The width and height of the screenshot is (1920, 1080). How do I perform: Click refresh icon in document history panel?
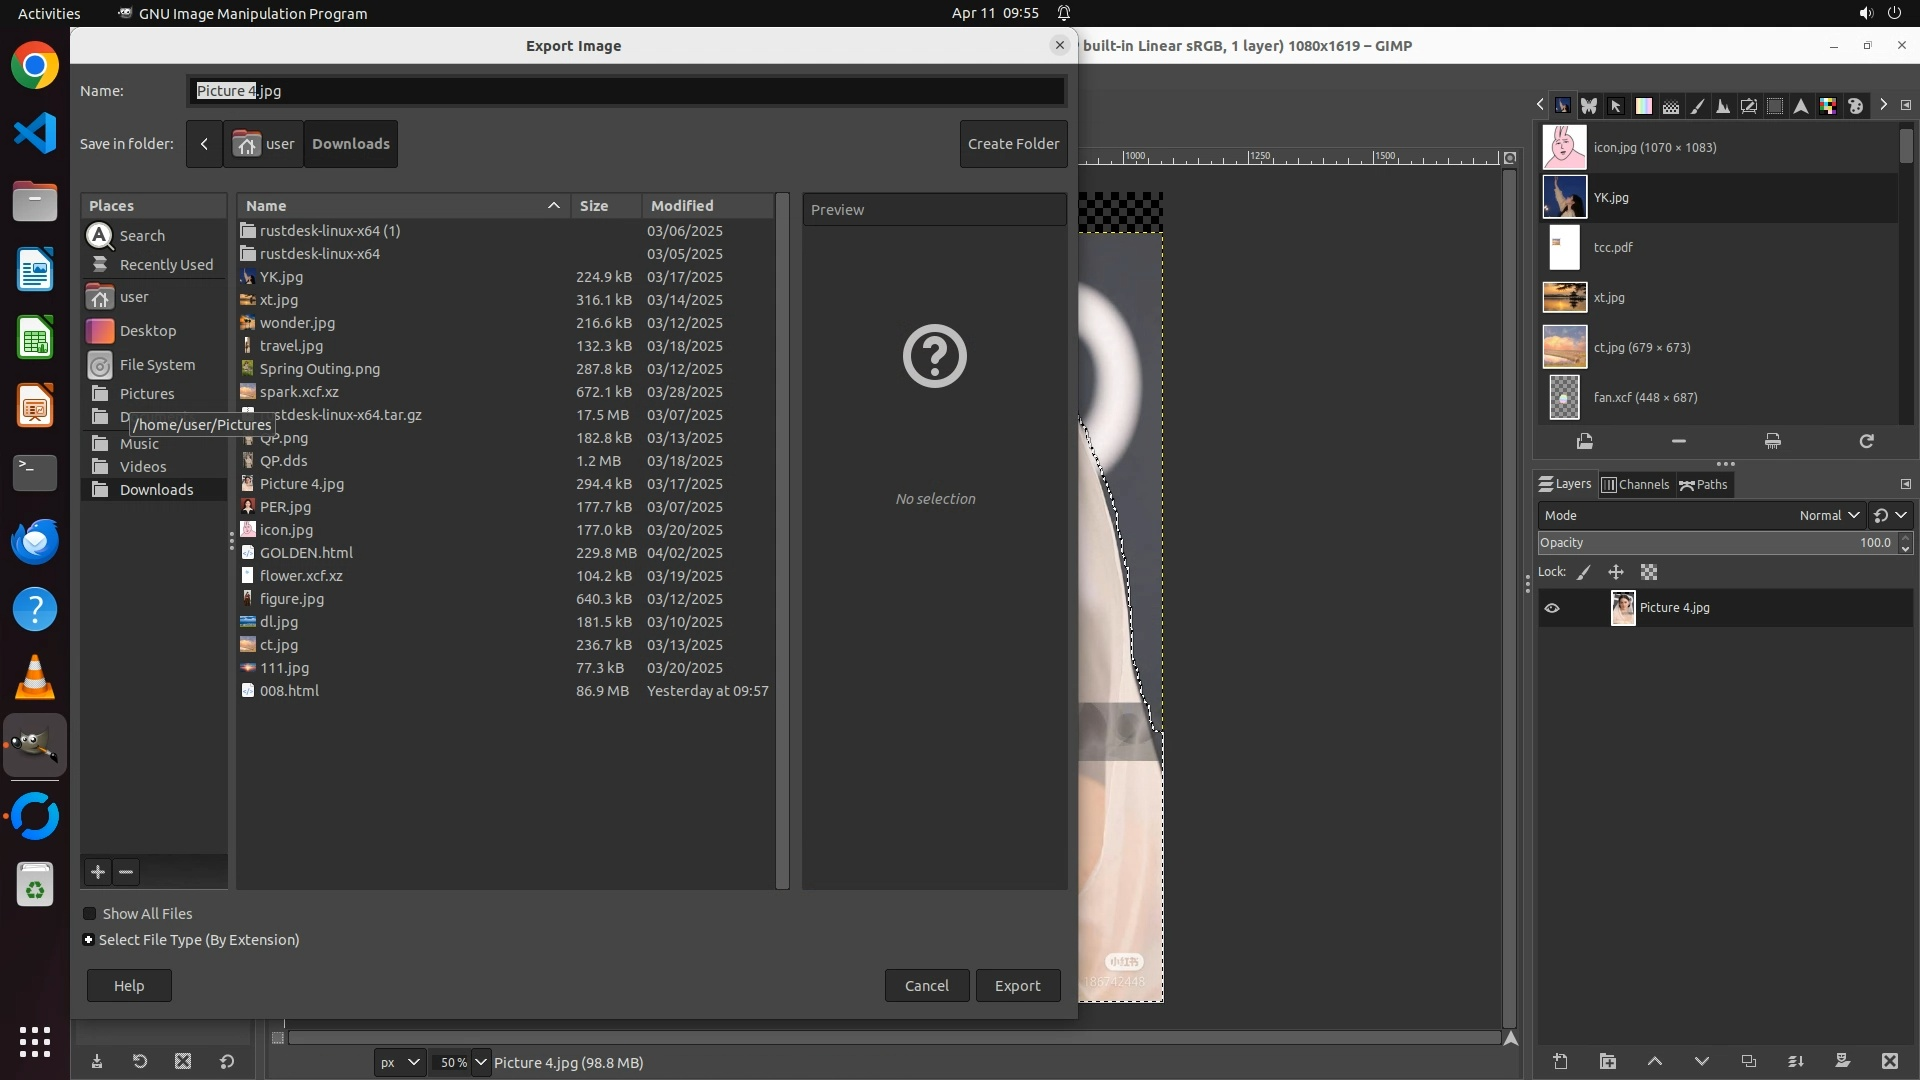coord(1866,441)
